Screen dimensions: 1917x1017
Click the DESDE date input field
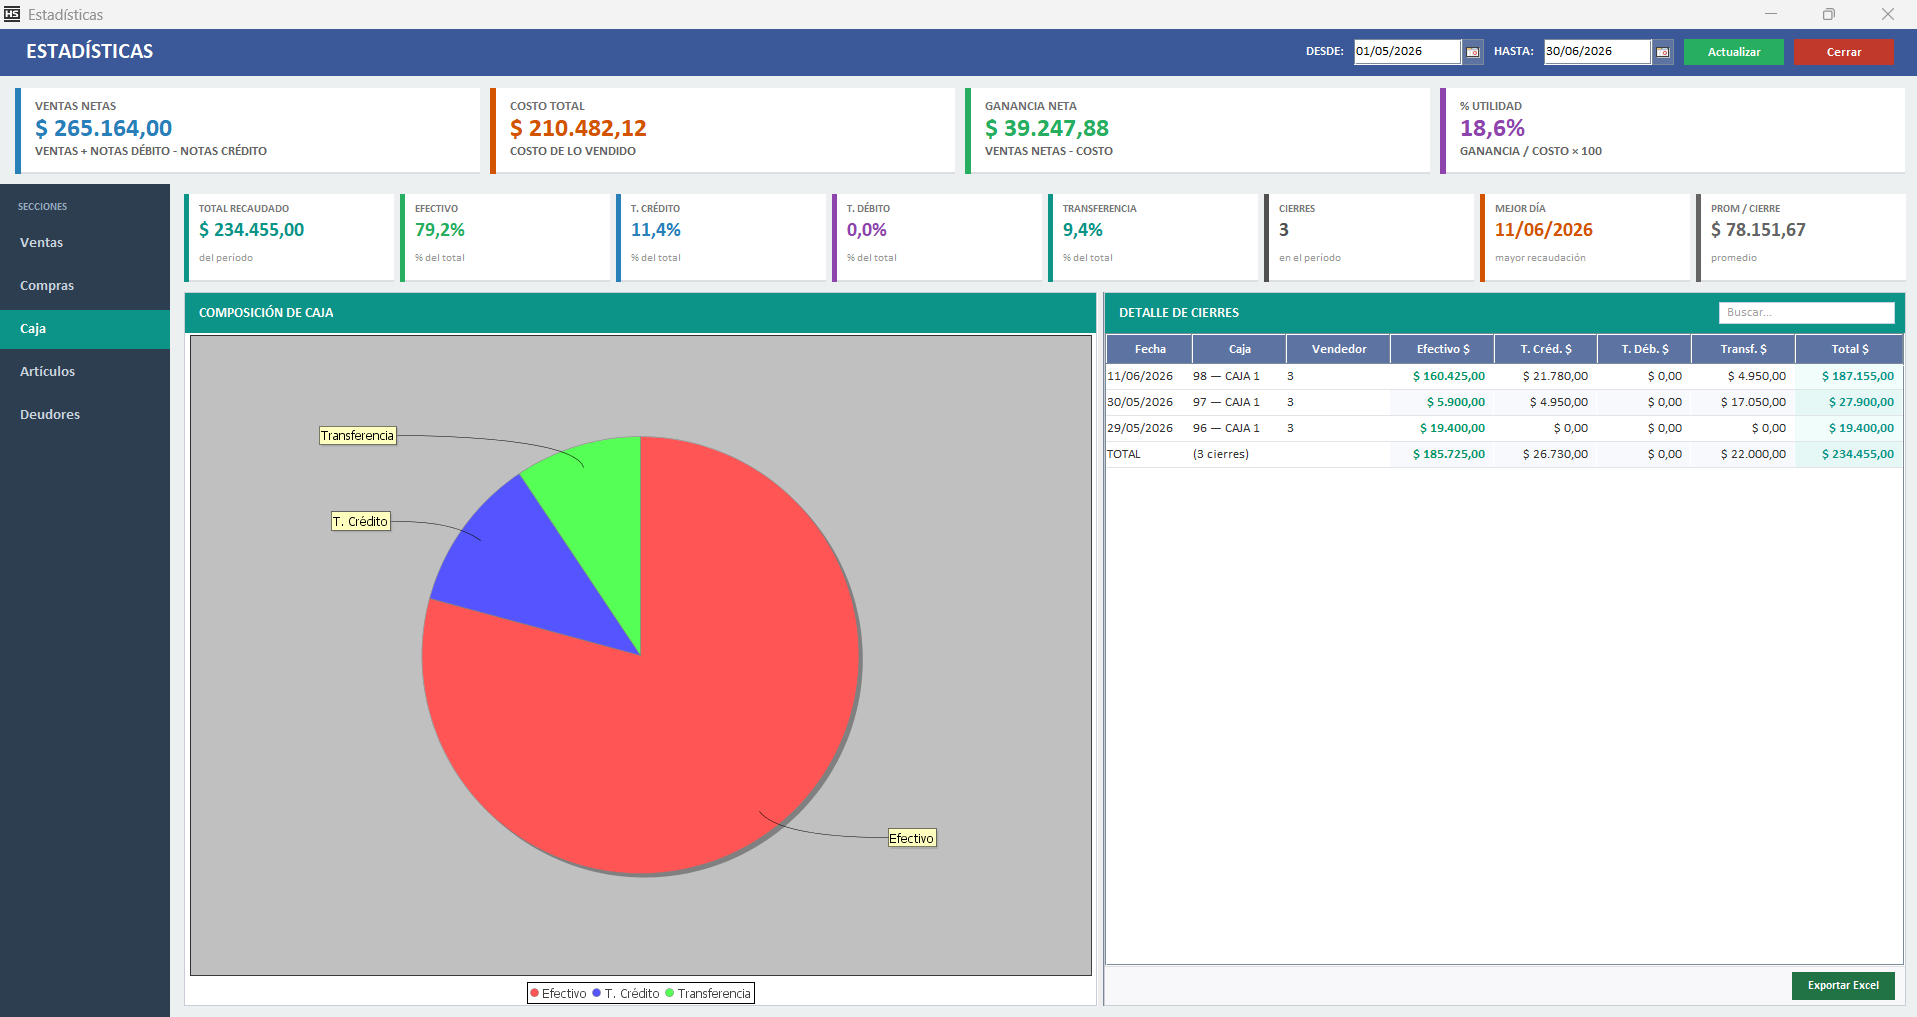tap(1407, 52)
